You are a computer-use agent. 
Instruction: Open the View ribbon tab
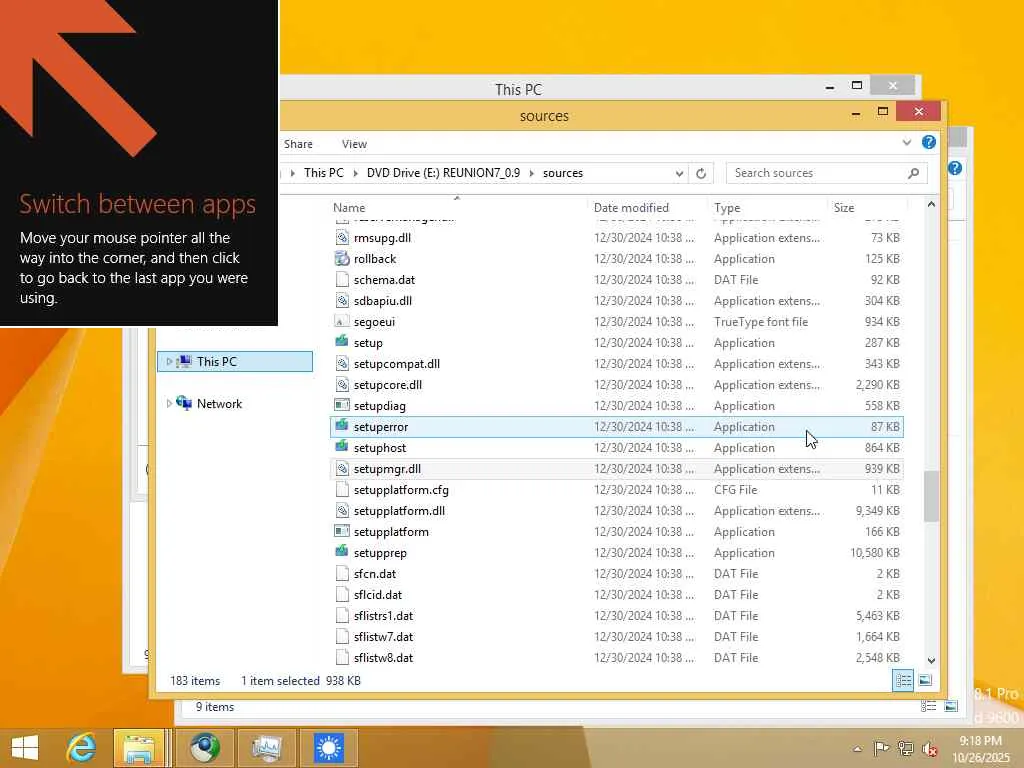354,144
